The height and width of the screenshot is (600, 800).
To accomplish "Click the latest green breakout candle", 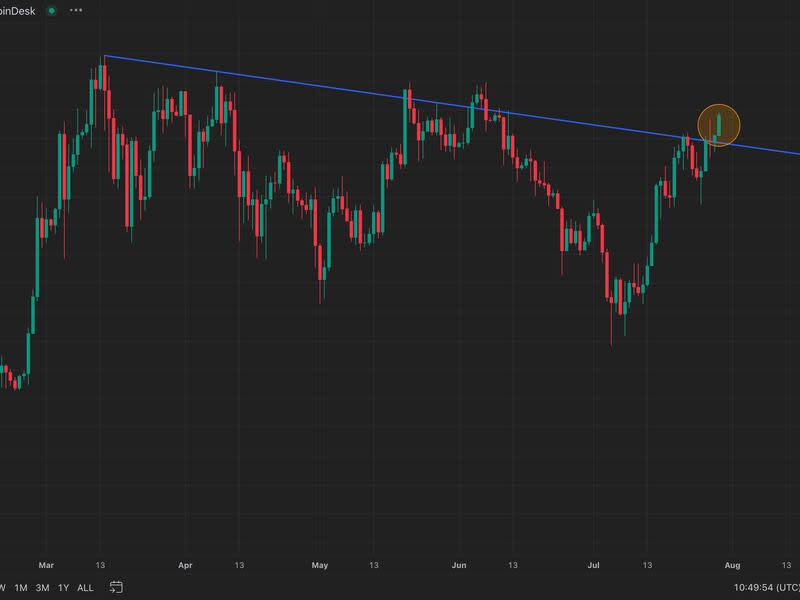I will coord(719,125).
